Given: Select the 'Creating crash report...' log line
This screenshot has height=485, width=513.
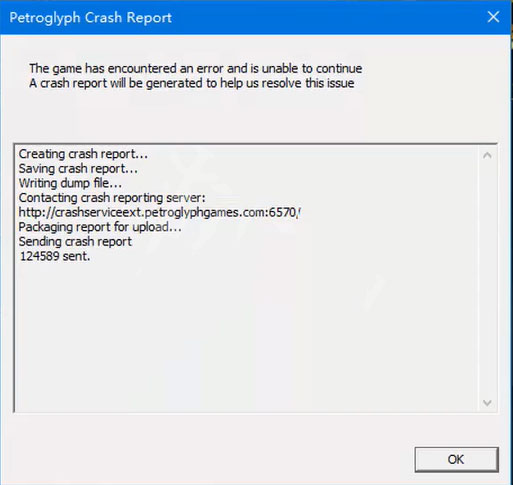Looking at the screenshot, I should click(83, 154).
